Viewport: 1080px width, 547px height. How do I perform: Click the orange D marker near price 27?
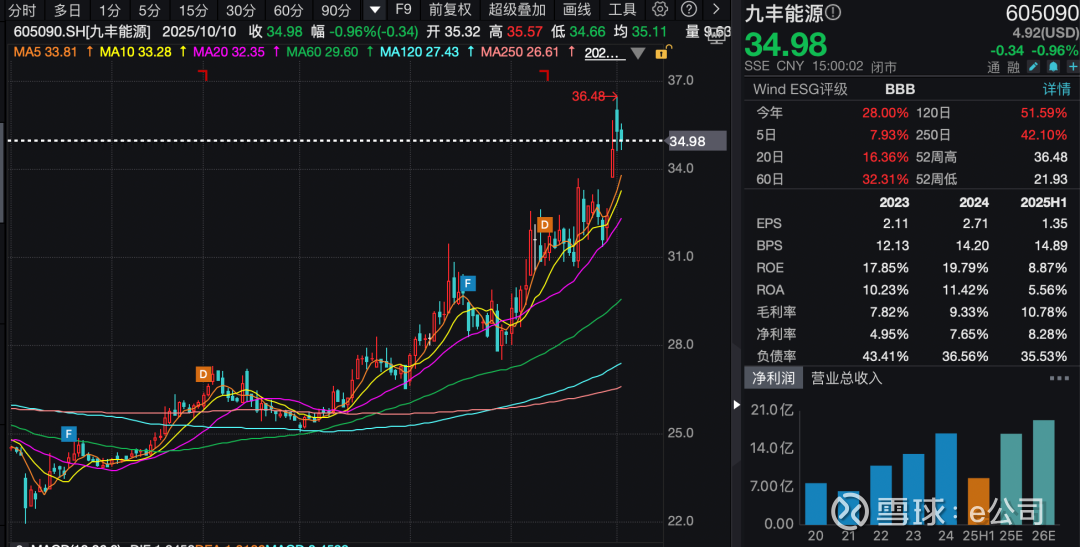[x=203, y=374]
